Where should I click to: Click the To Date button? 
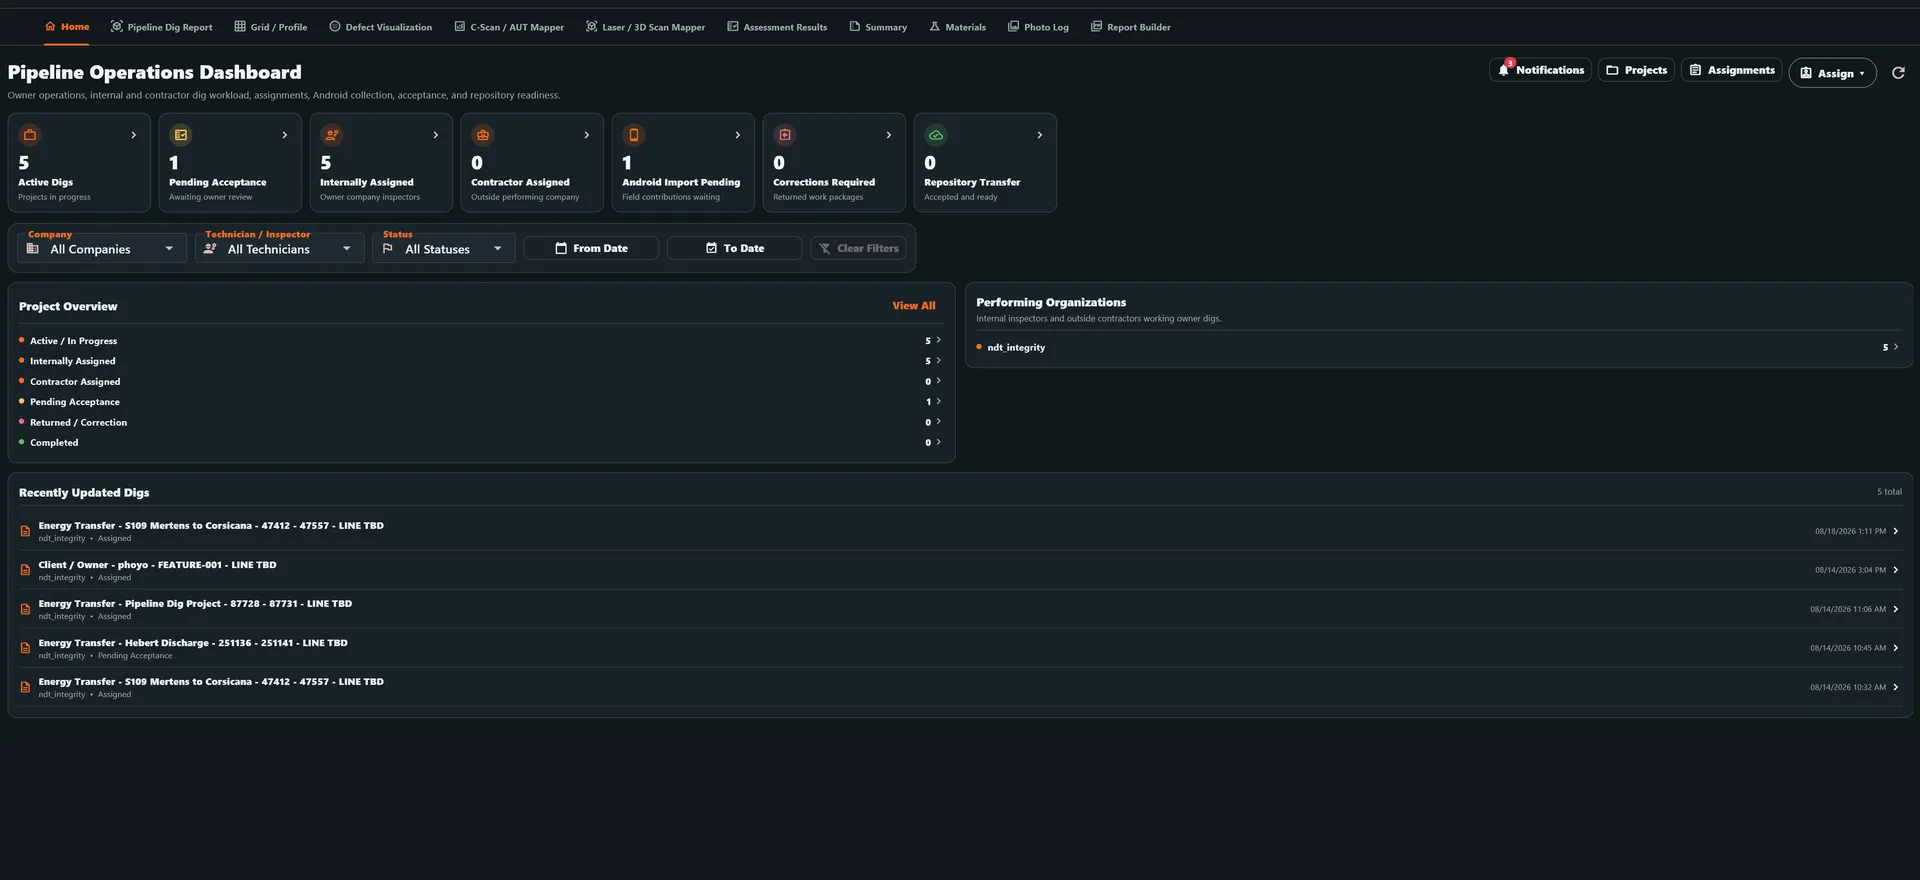(x=735, y=248)
